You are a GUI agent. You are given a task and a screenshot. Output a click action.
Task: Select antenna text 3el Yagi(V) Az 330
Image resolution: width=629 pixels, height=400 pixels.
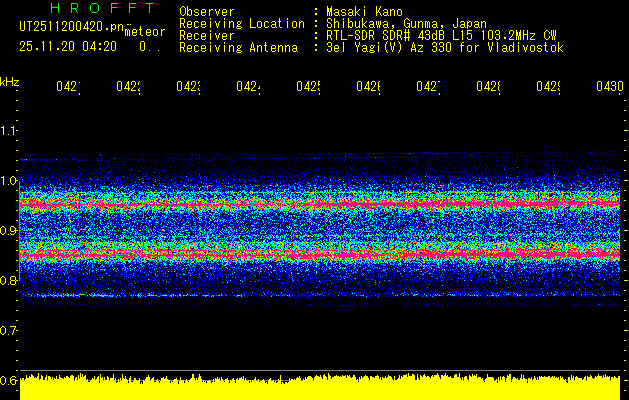(391, 48)
